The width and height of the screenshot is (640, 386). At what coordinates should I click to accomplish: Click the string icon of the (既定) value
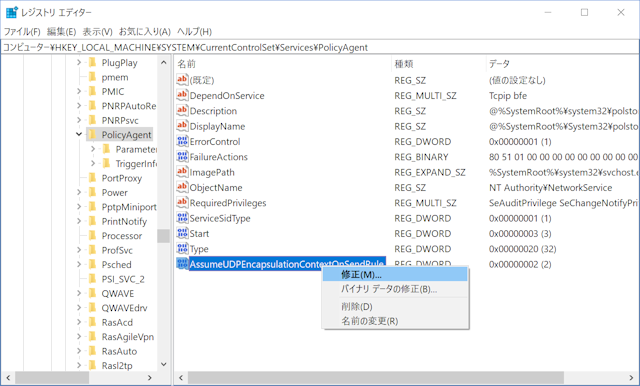[182, 80]
